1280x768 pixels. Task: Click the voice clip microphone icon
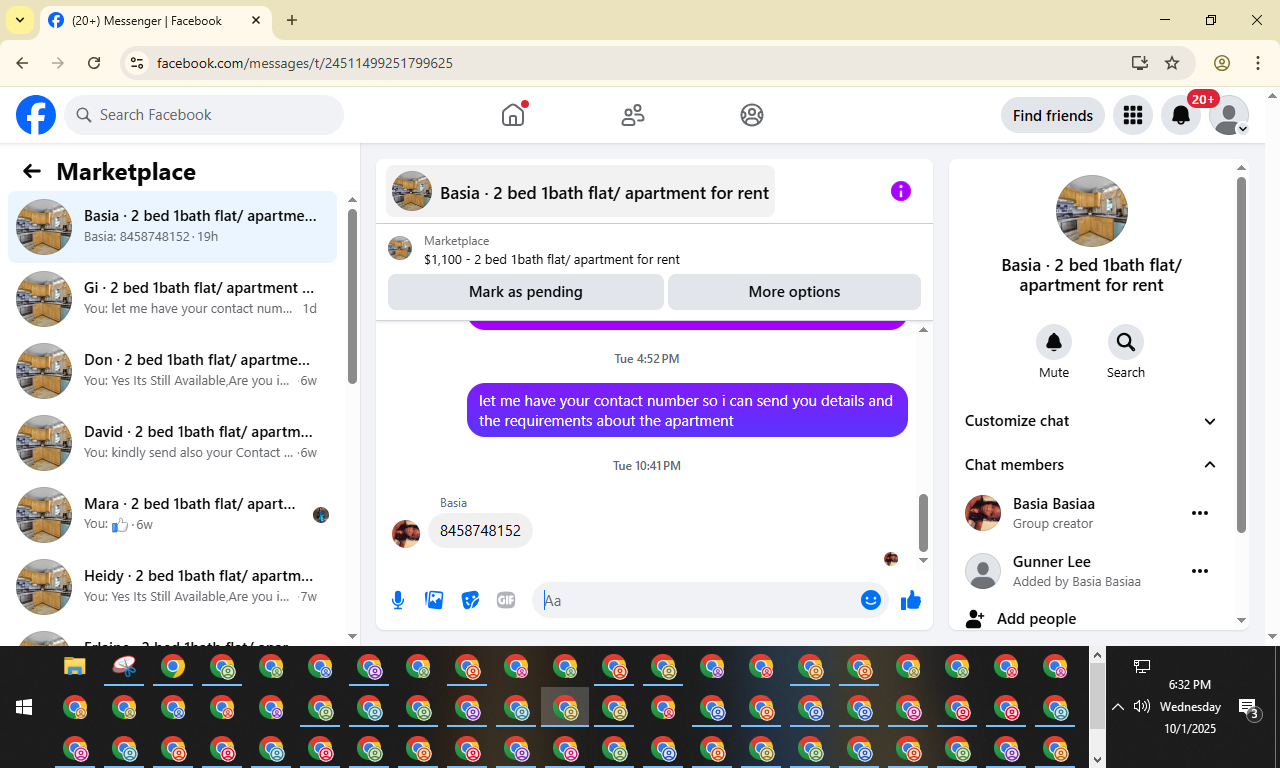point(398,600)
